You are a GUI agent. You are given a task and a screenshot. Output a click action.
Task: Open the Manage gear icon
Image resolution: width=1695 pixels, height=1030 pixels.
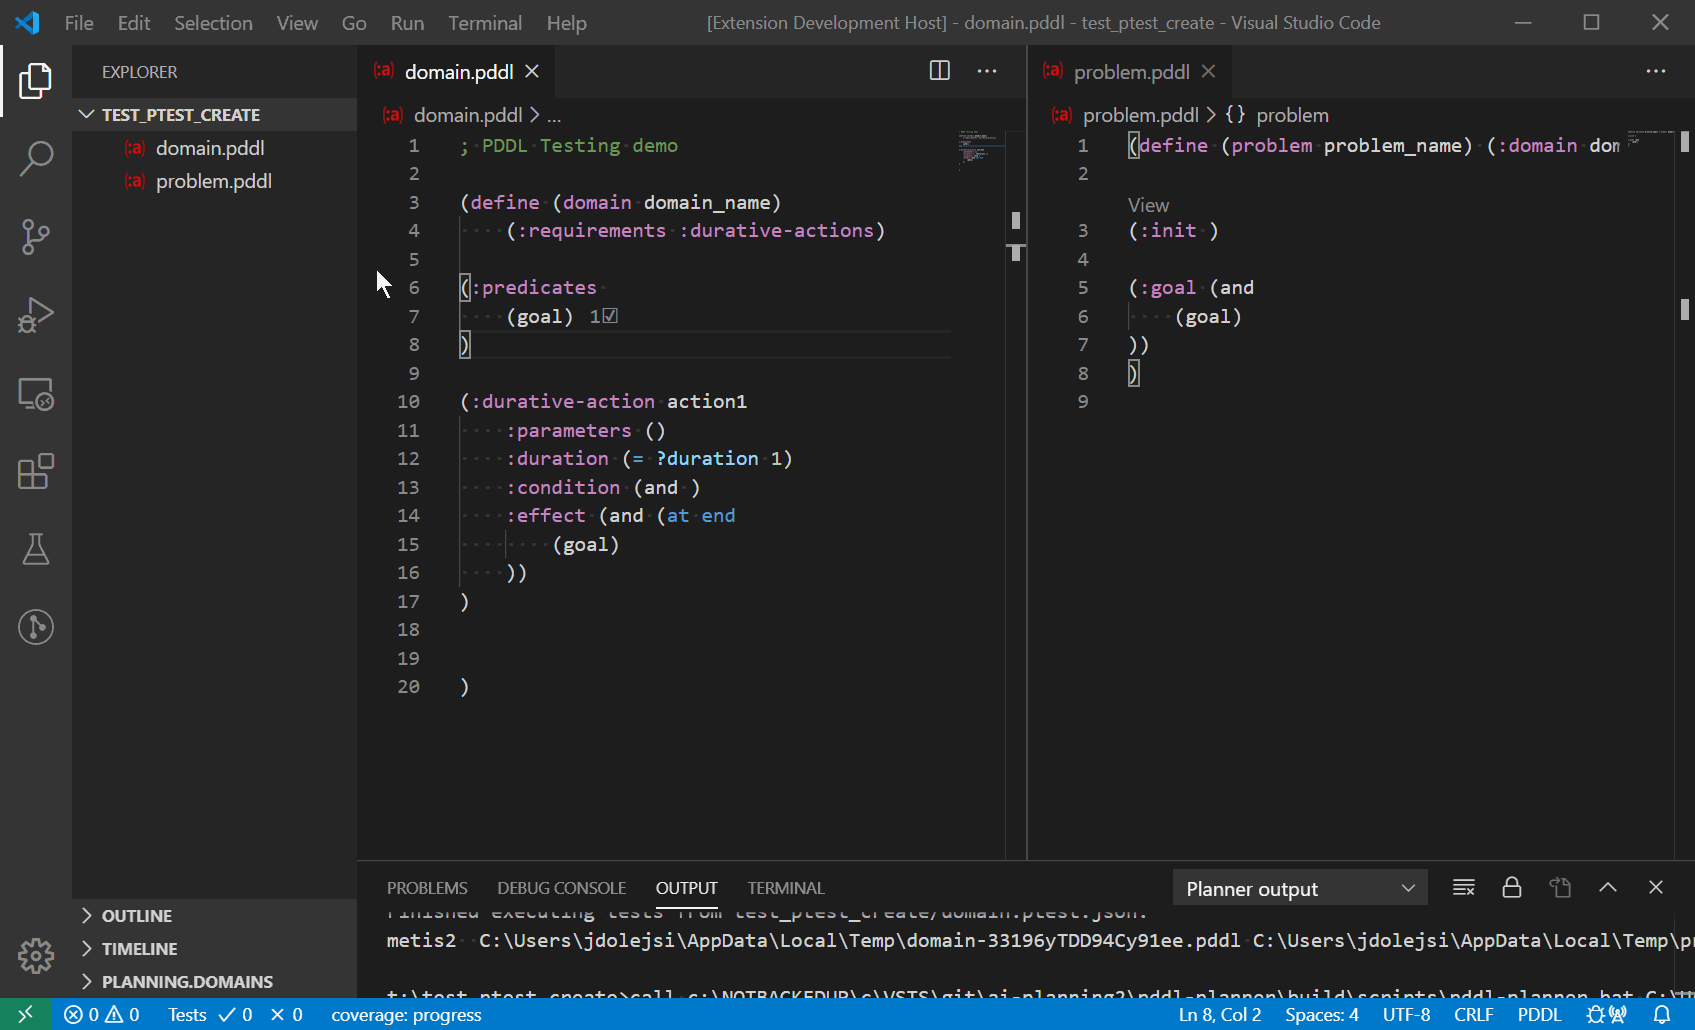point(35,956)
